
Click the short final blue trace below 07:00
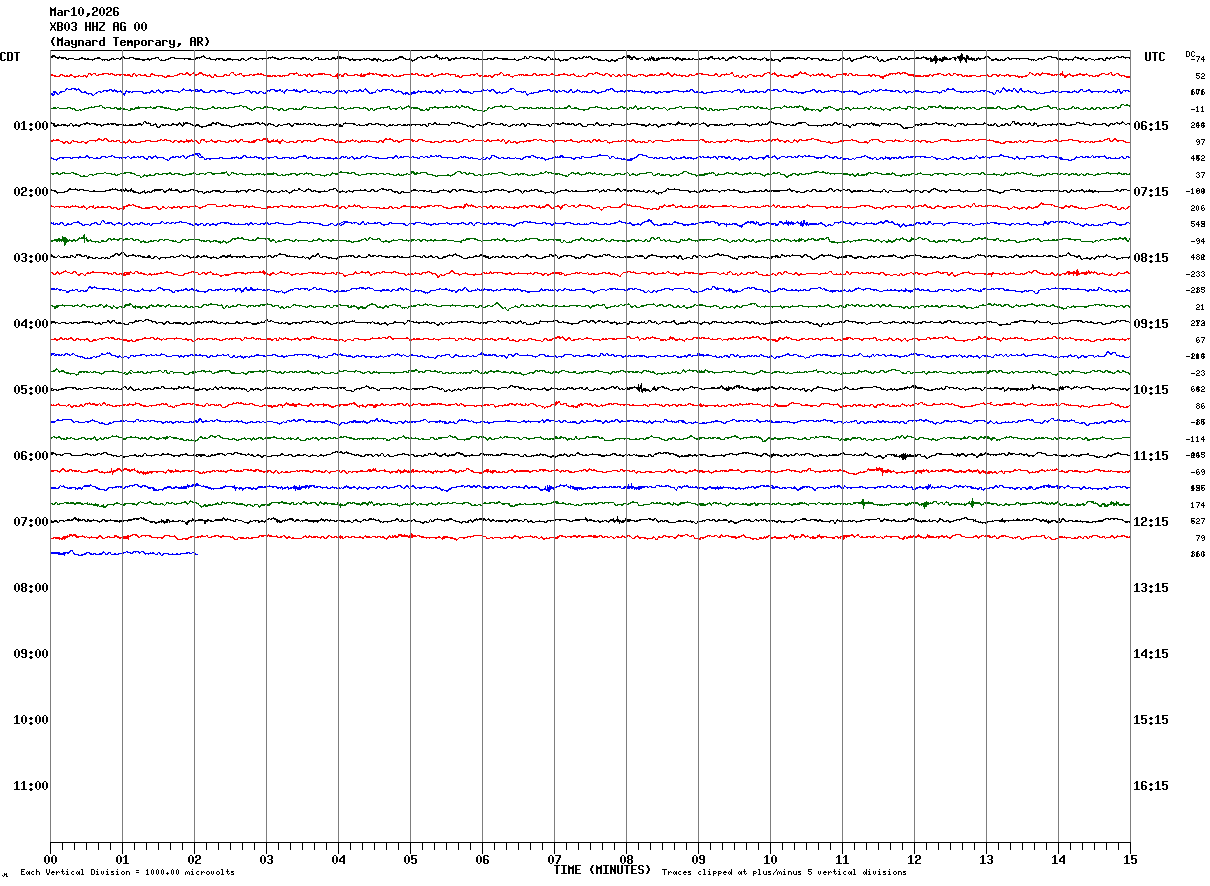124,553
